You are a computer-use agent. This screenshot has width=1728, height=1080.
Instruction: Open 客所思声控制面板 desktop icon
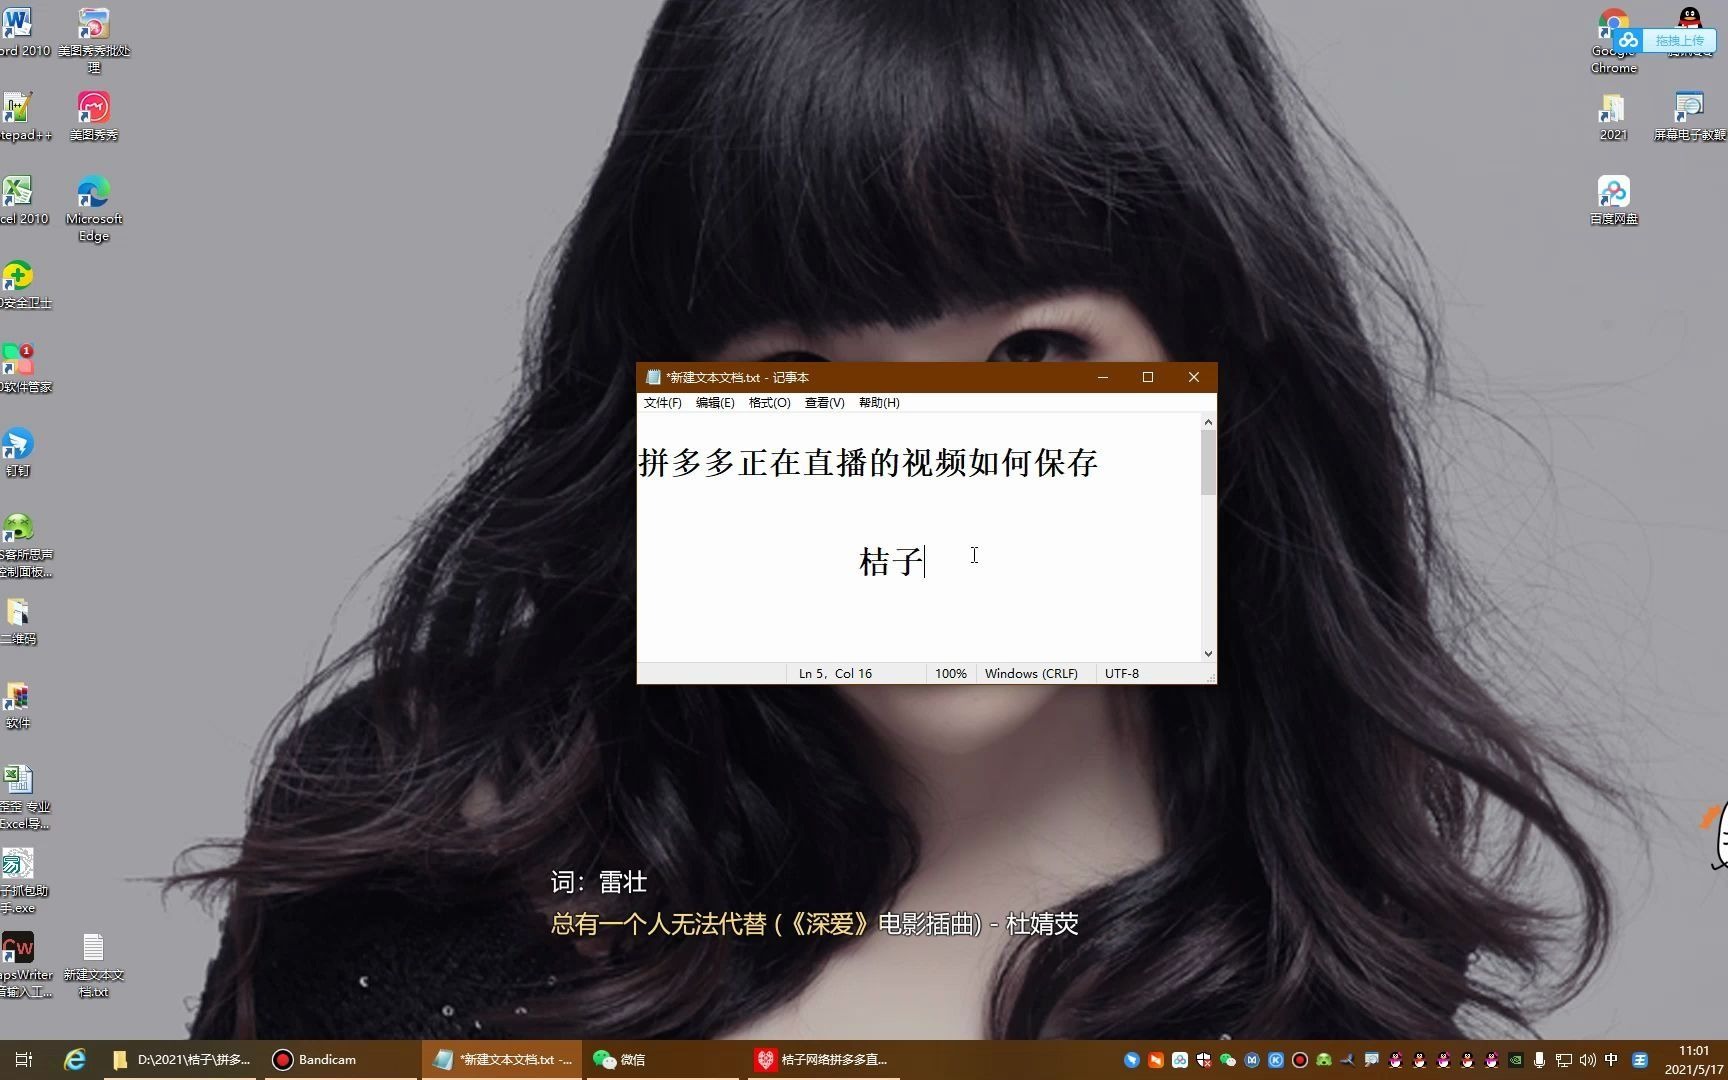click(22, 545)
